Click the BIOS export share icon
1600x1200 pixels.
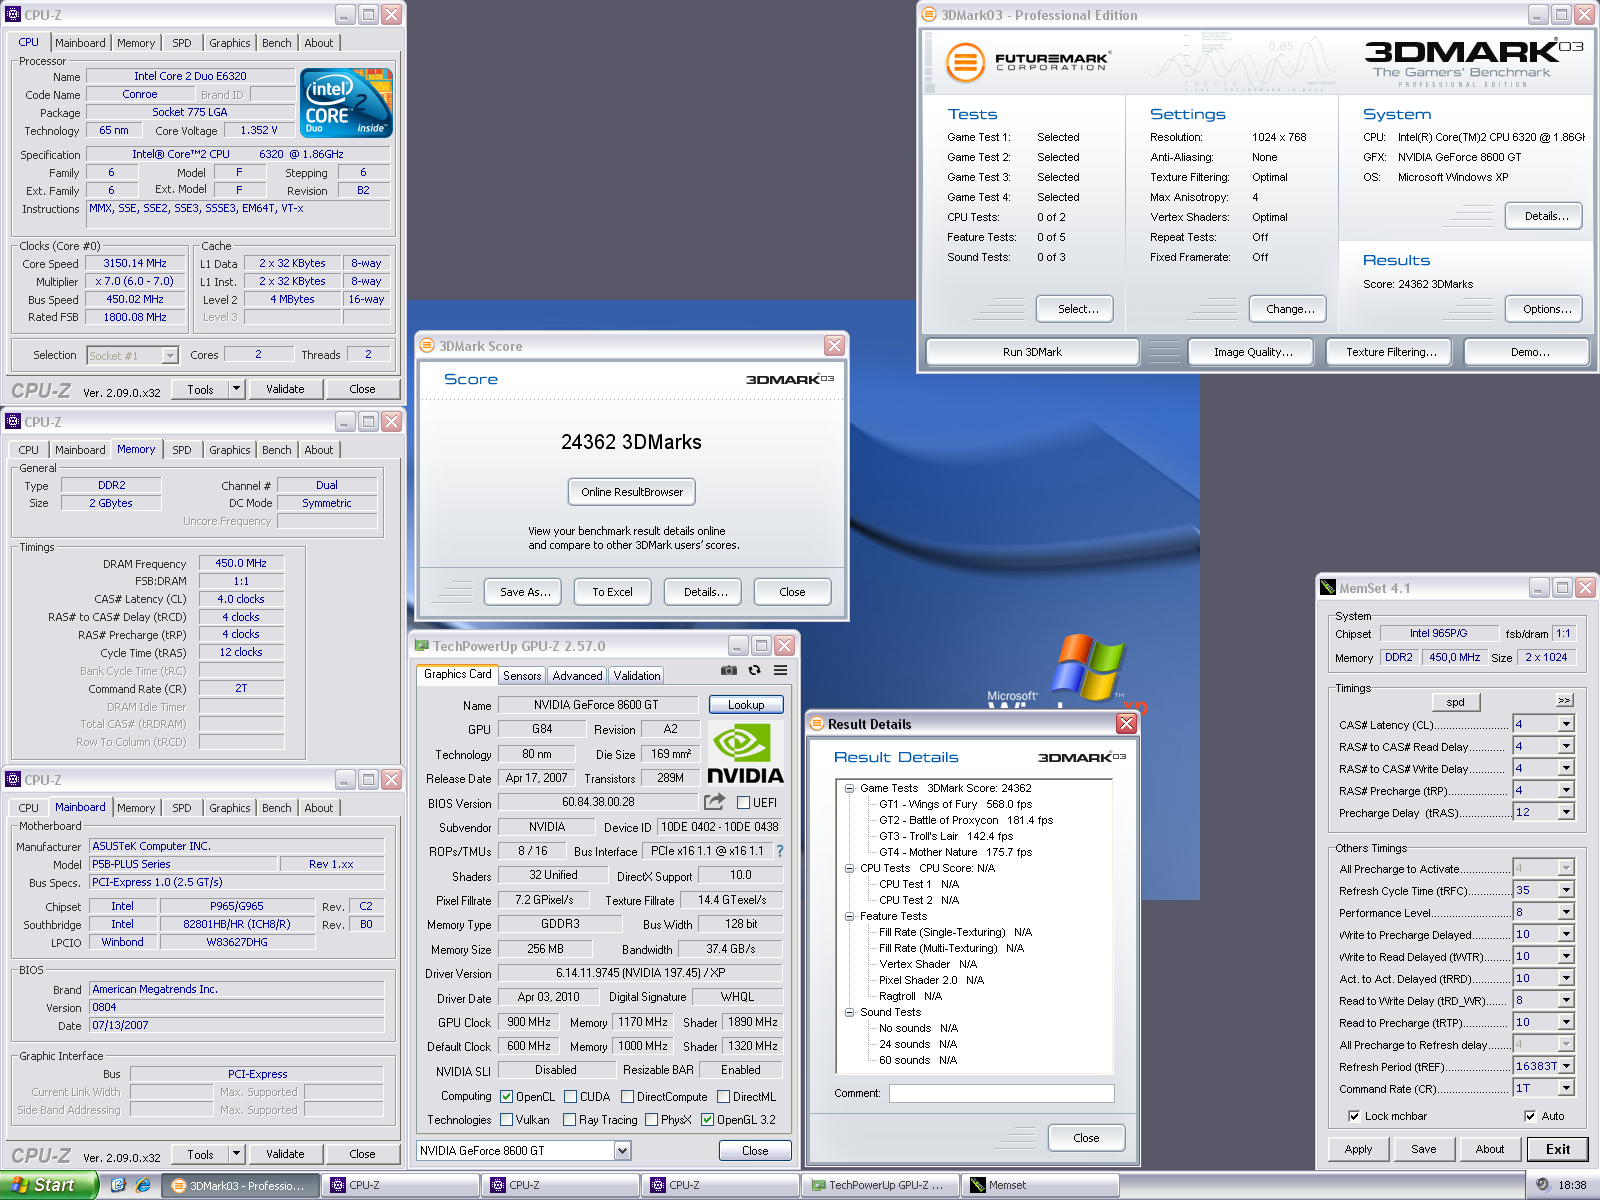point(714,802)
